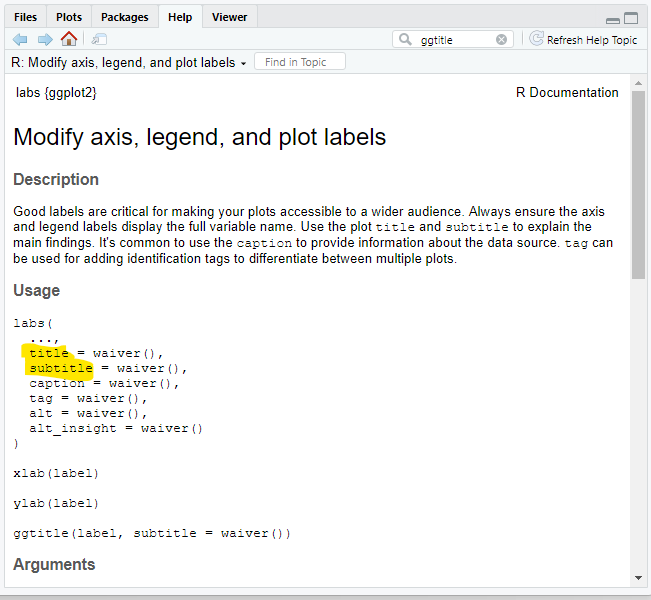Click the vertical scrollbar thumb

638,185
